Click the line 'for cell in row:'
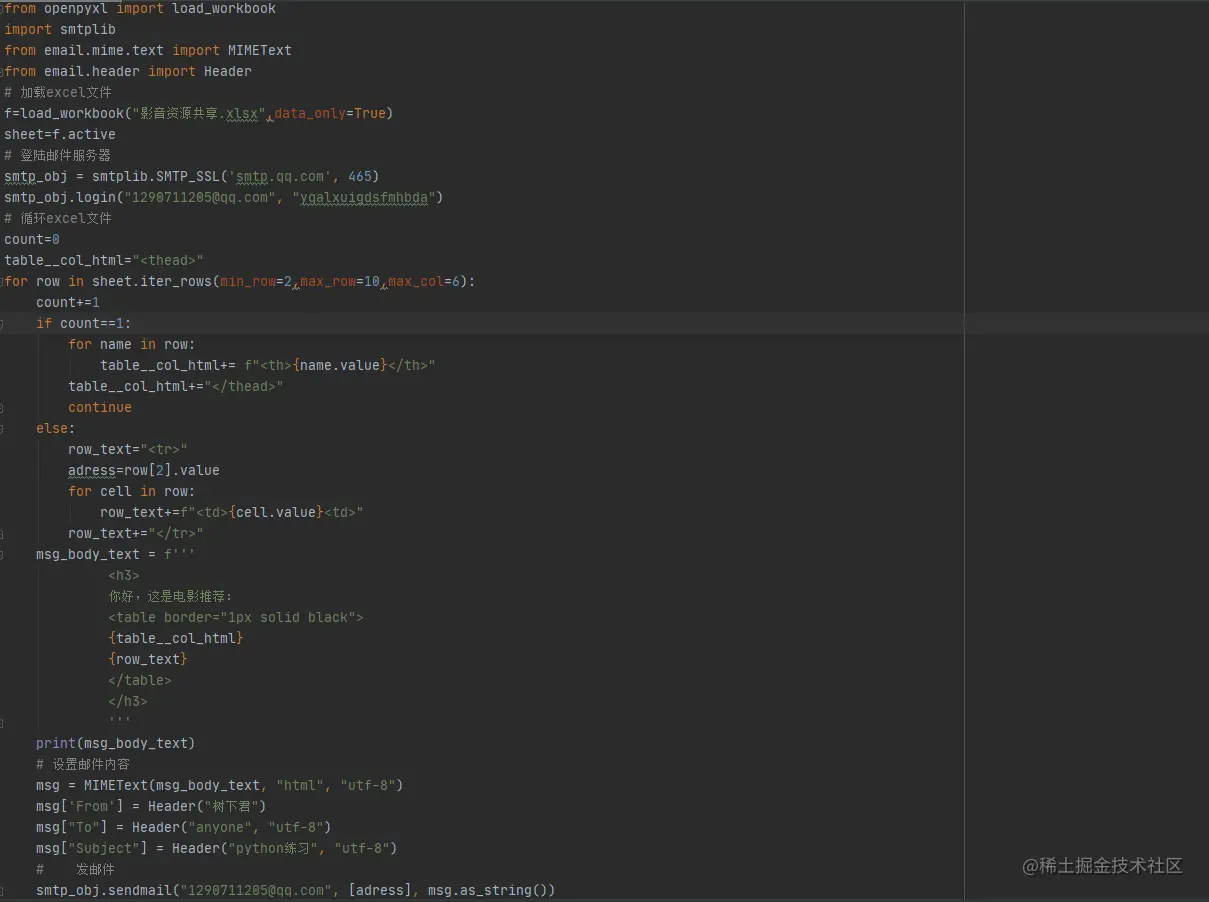The width and height of the screenshot is (1209, 902). [132, 491]
